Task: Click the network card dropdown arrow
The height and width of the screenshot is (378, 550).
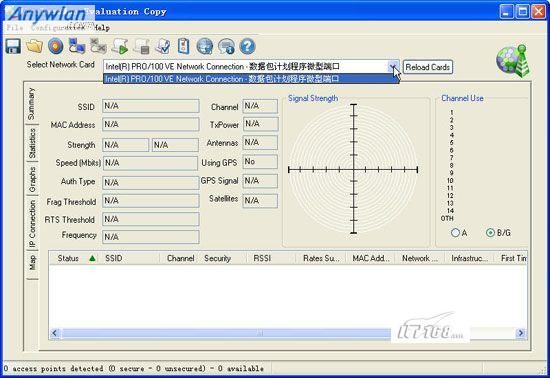Action: 393,66
